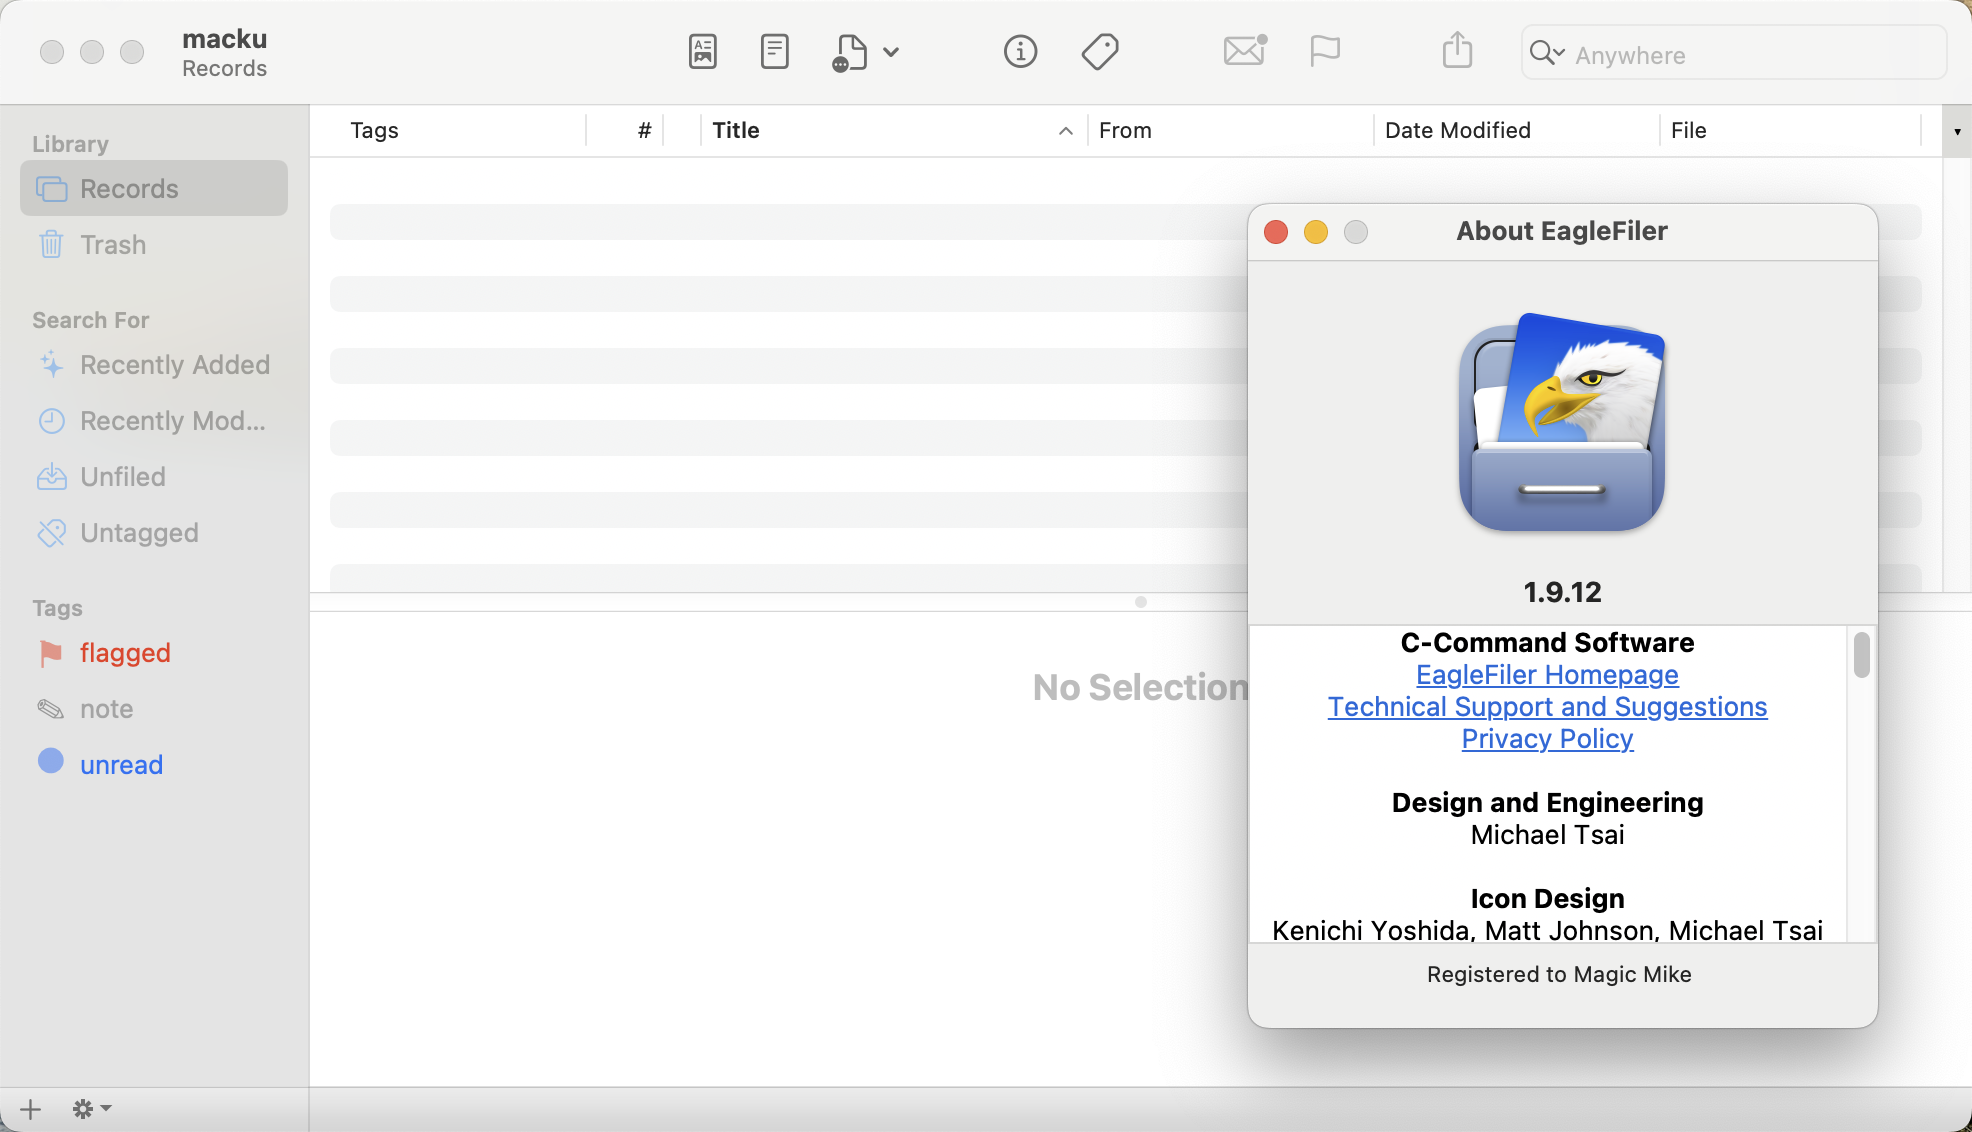
Task: Click the Flag toolbar icon
Action: tap(1325, 51)
